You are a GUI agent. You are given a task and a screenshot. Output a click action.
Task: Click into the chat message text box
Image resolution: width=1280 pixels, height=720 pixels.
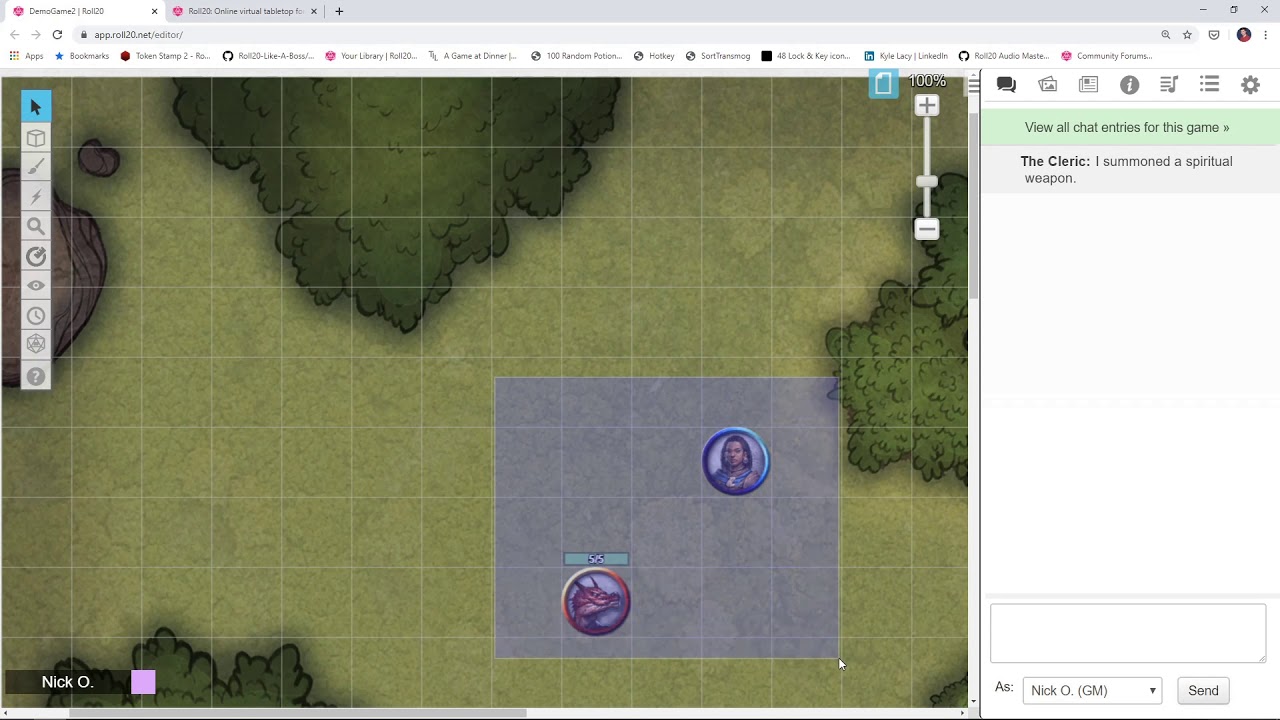pos(1128,633)
